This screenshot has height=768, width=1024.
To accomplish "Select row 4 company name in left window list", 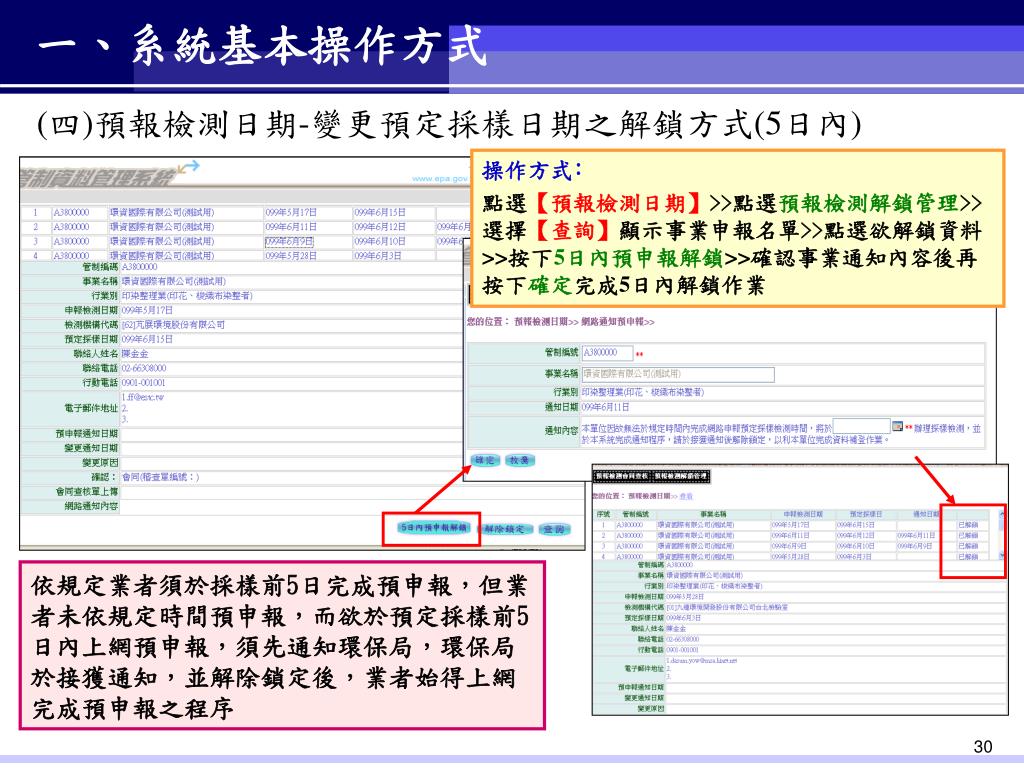I will tap(162, 256).
